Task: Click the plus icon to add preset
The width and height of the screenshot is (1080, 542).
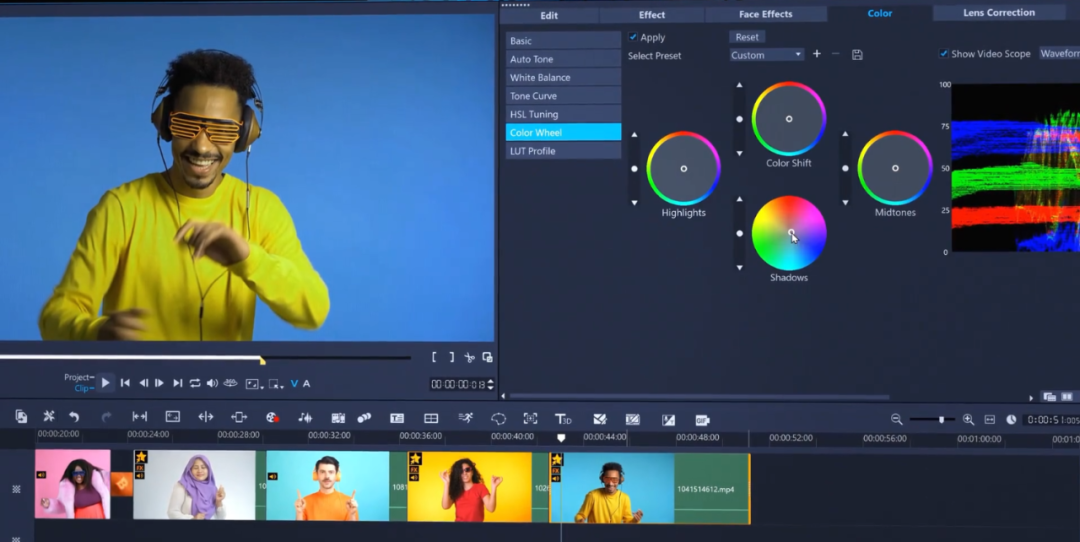Action: click(x=816, y=54)
